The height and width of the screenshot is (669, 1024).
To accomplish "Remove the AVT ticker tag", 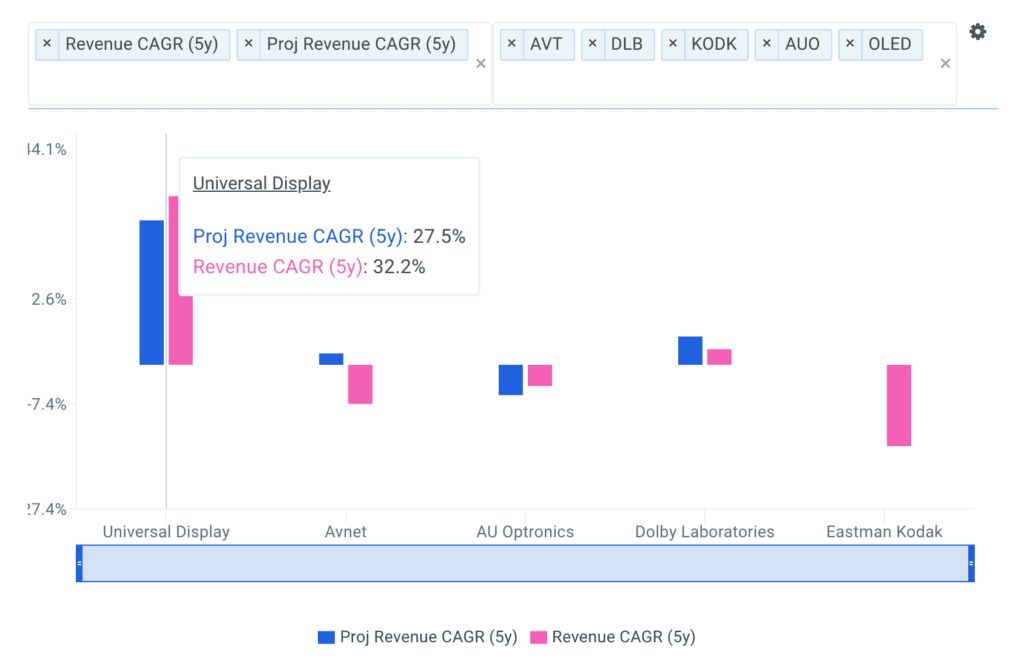I will point(512,44).
